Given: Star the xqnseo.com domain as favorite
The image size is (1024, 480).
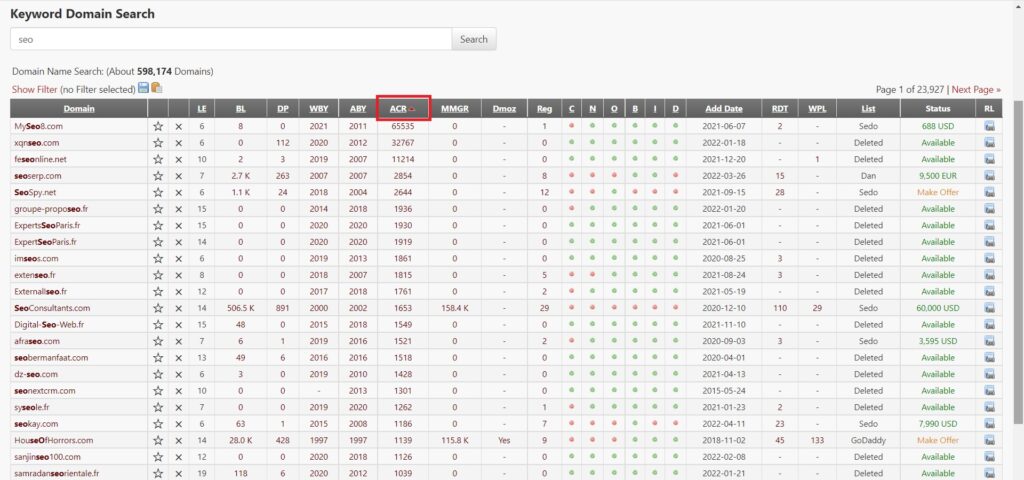Looking at the screenshot, I should tap(157, 142).
